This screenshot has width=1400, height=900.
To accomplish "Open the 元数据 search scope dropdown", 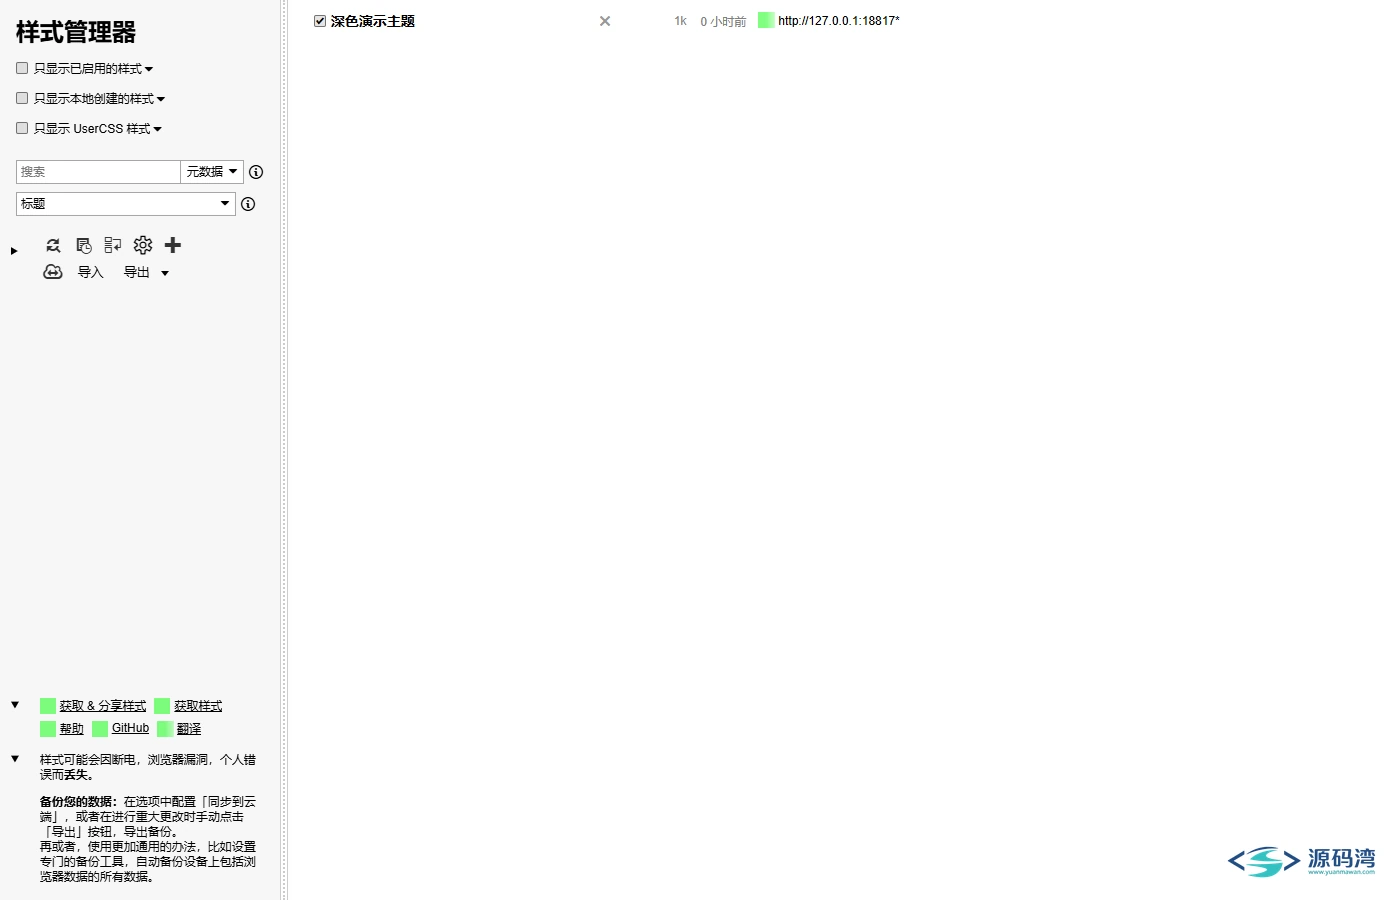I will point(212,172).
